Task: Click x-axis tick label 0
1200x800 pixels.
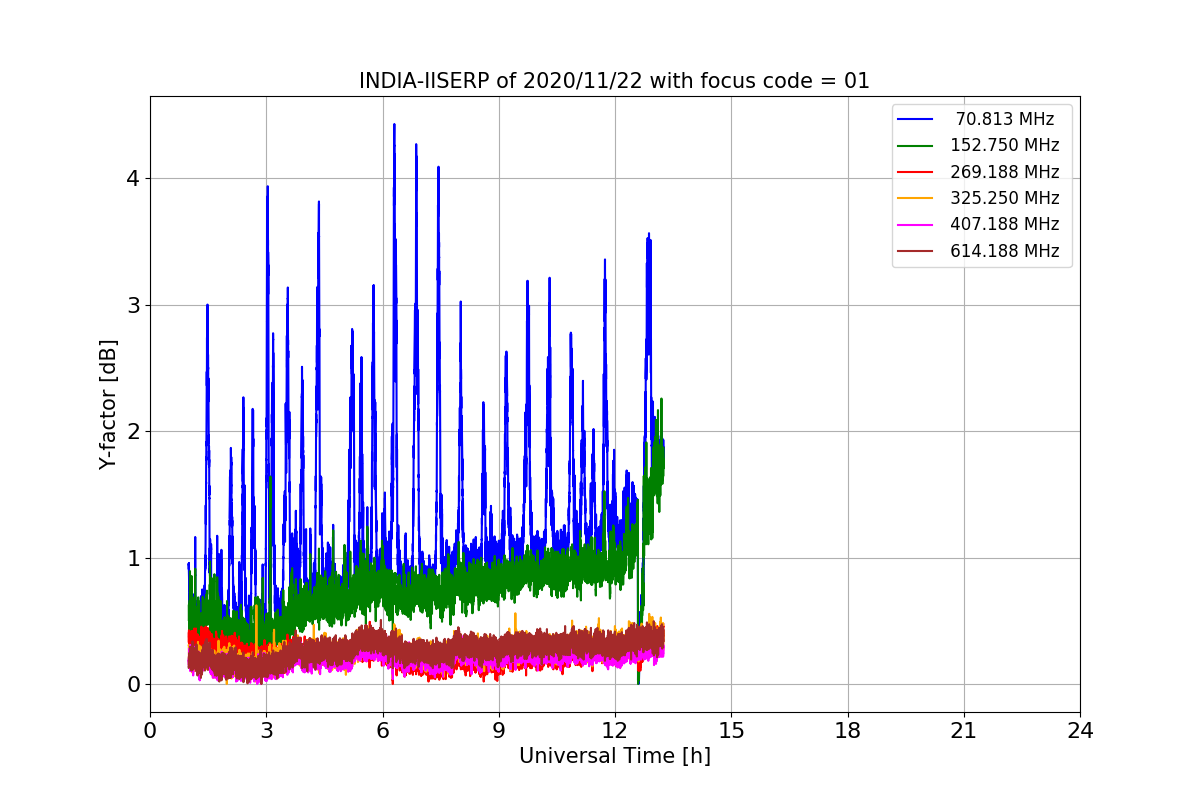Action: point(150,731)
